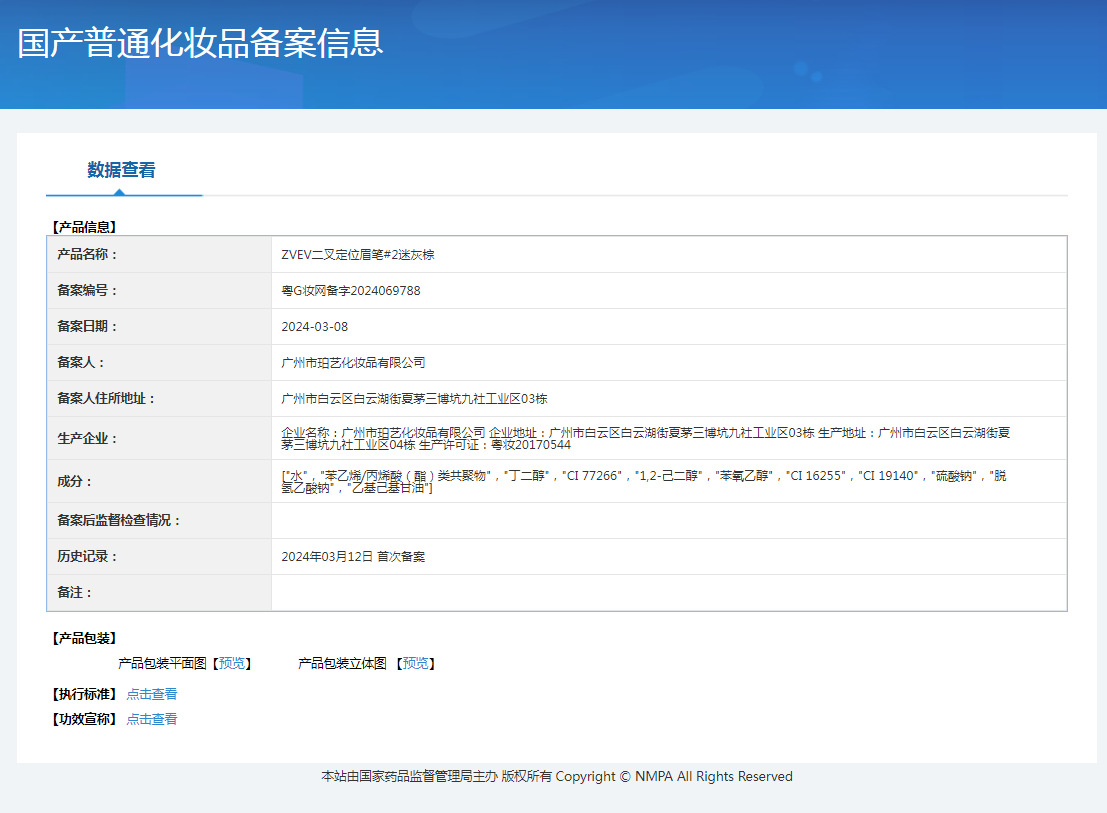Click the 【产品信息】 section heading
The image size is (1107, 813).
[83, 227]
